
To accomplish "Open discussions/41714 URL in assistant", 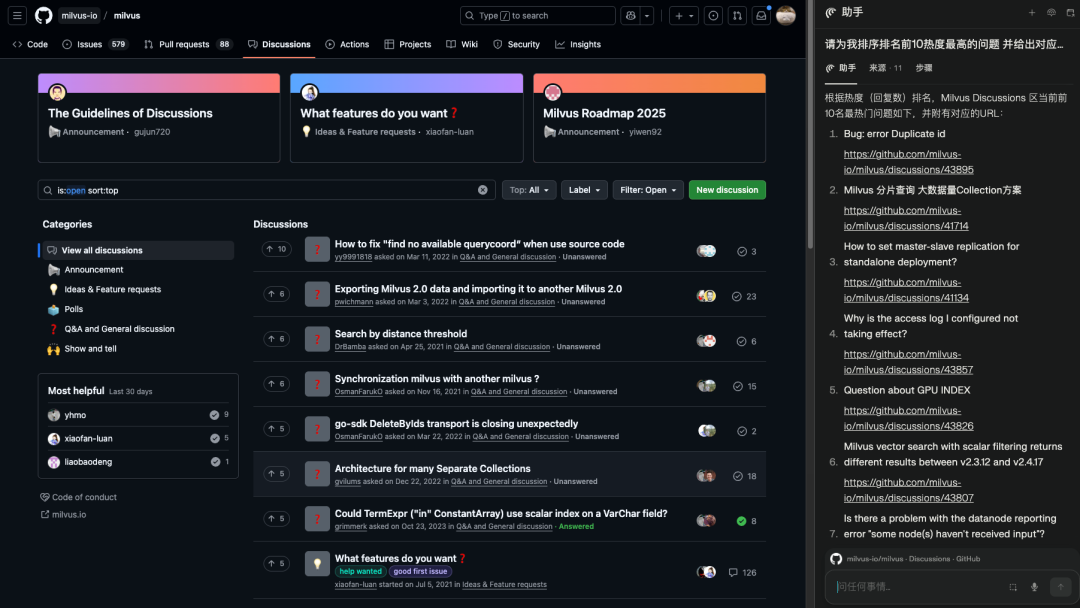I will (906, 218).
